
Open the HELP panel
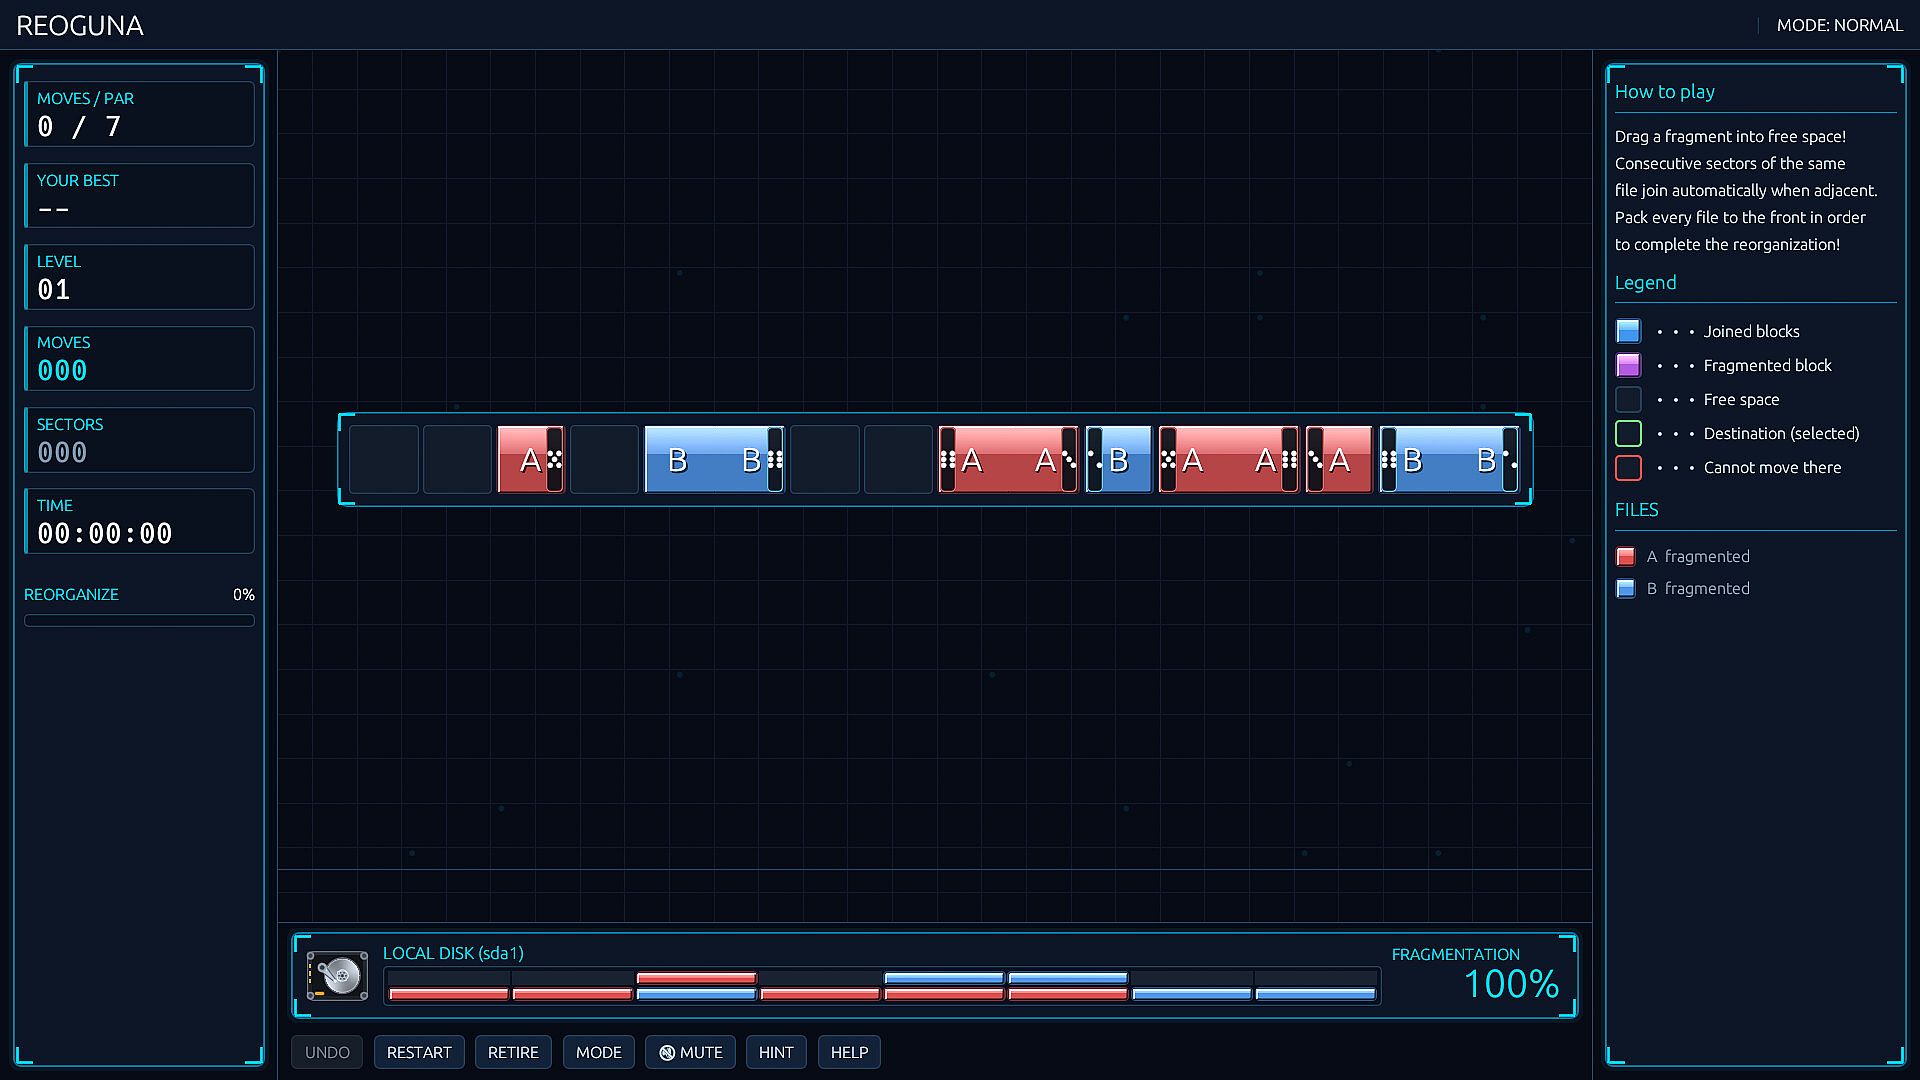click(849, 1053)
